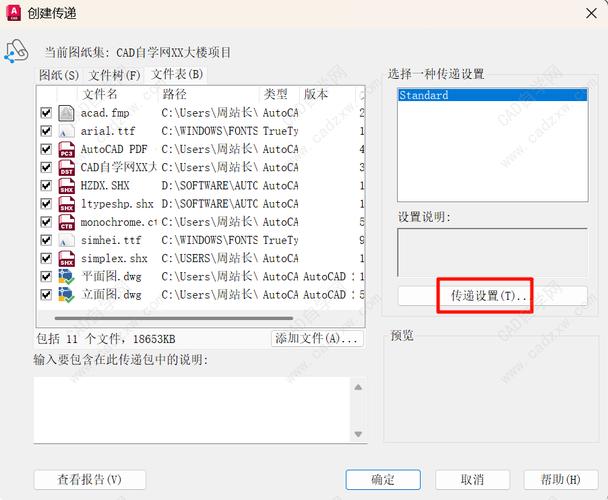Click the HZDX.SHX file icon
The height and width of the screenshot is (500, 608).
pyautogui.click(x=66, y=186)
